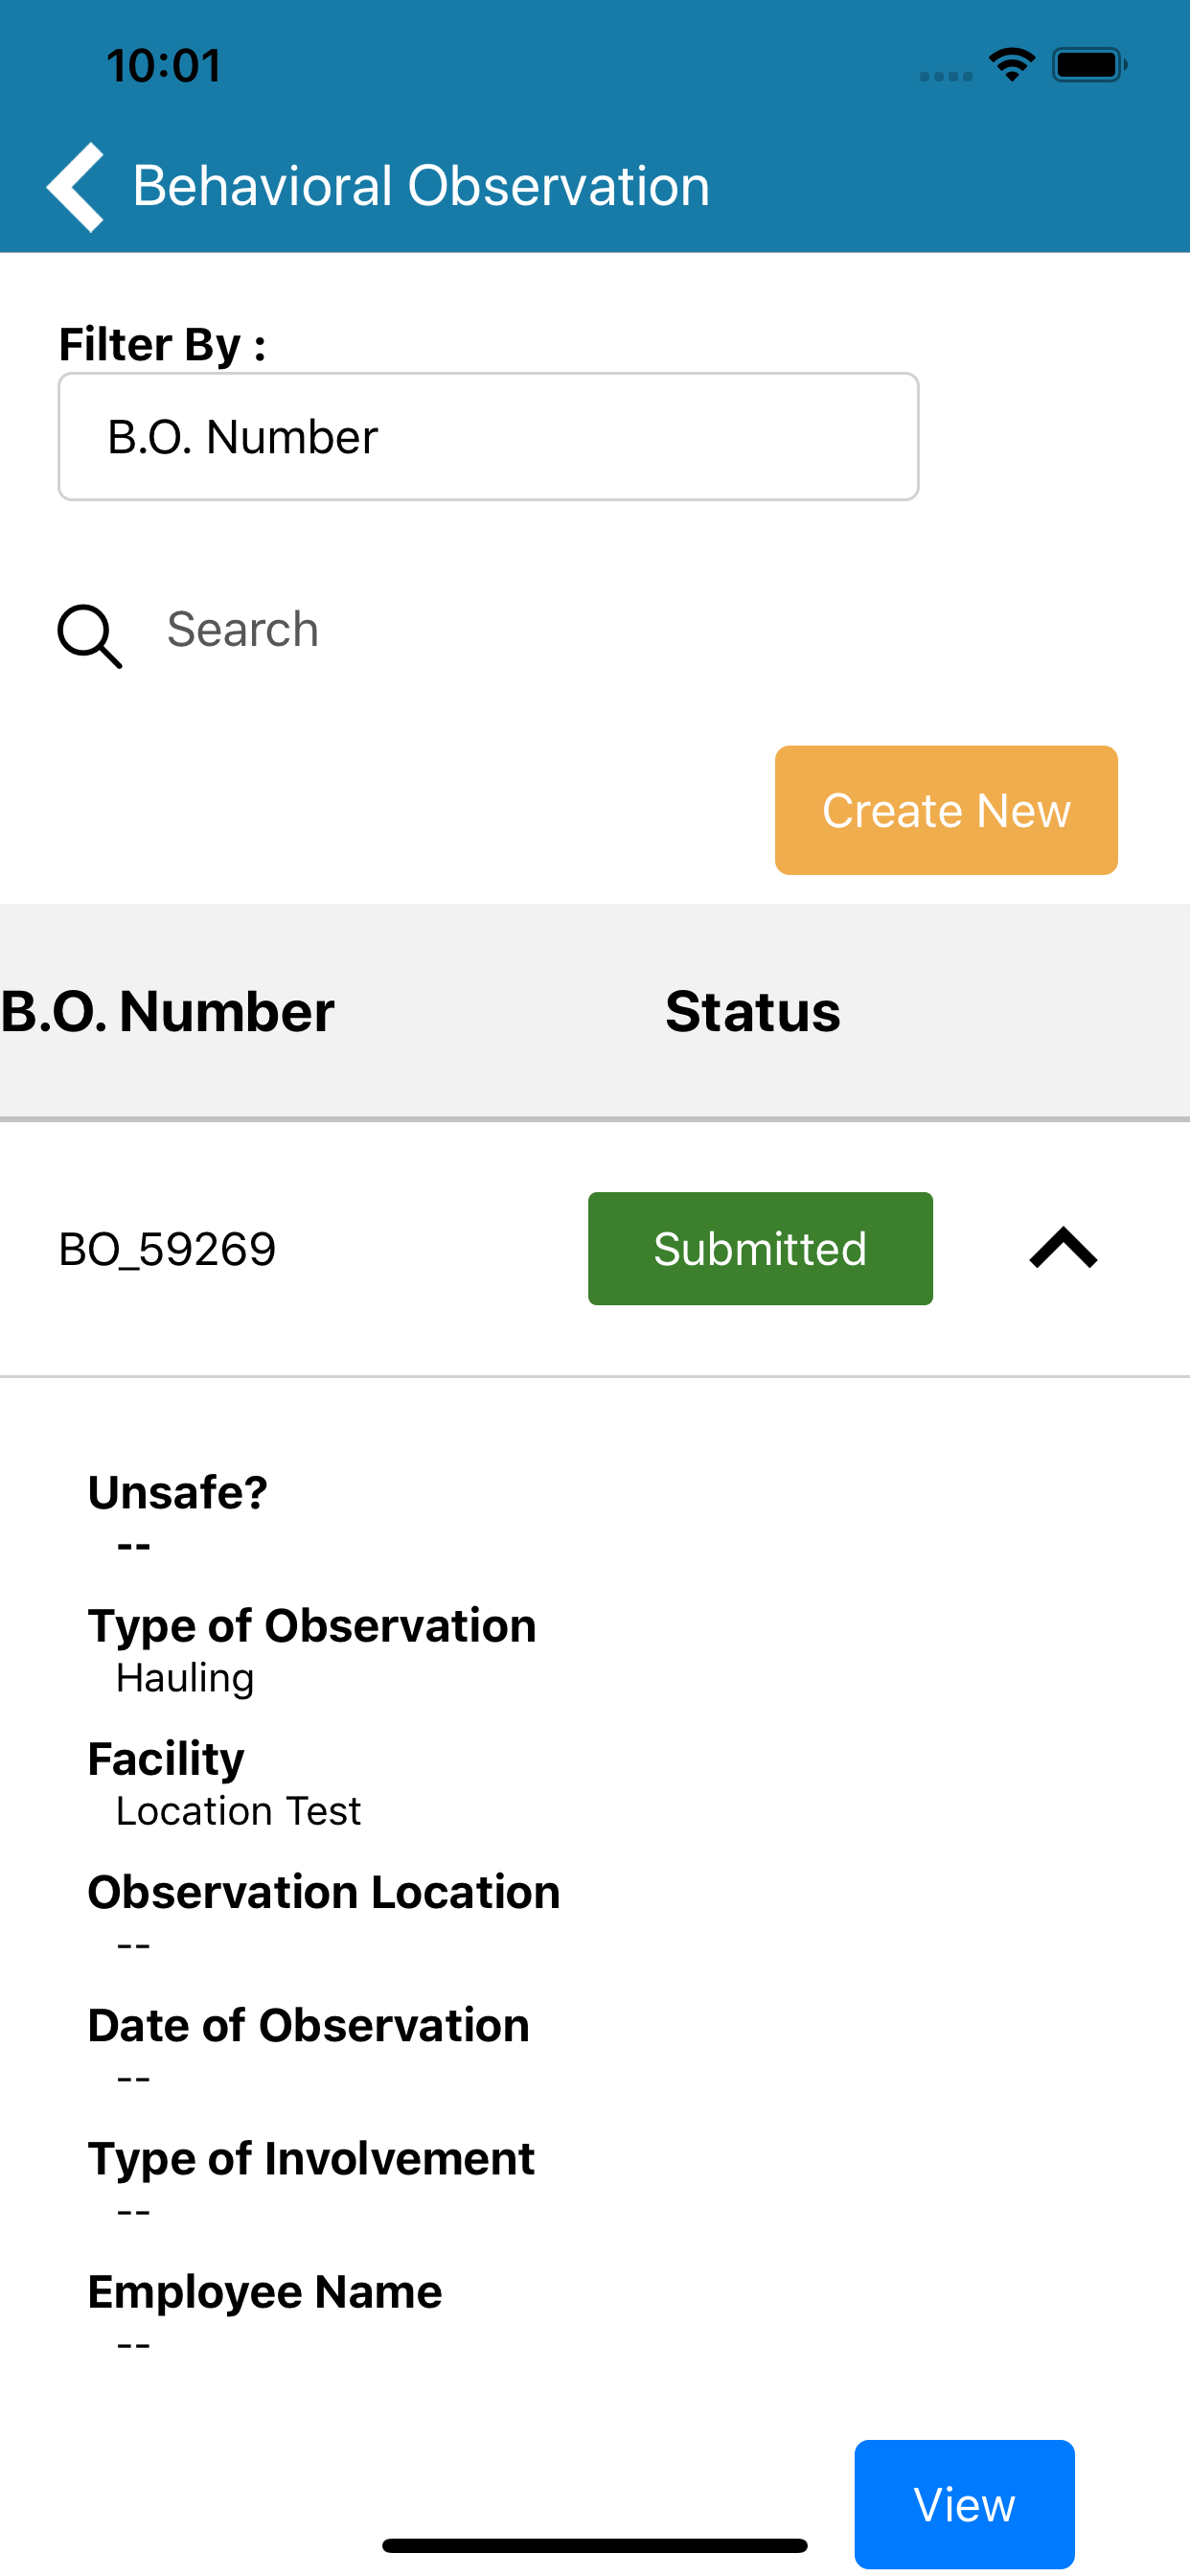Tap the Type of Observation label
The image size is (1190, 2576).
[x=312, y=1626]
